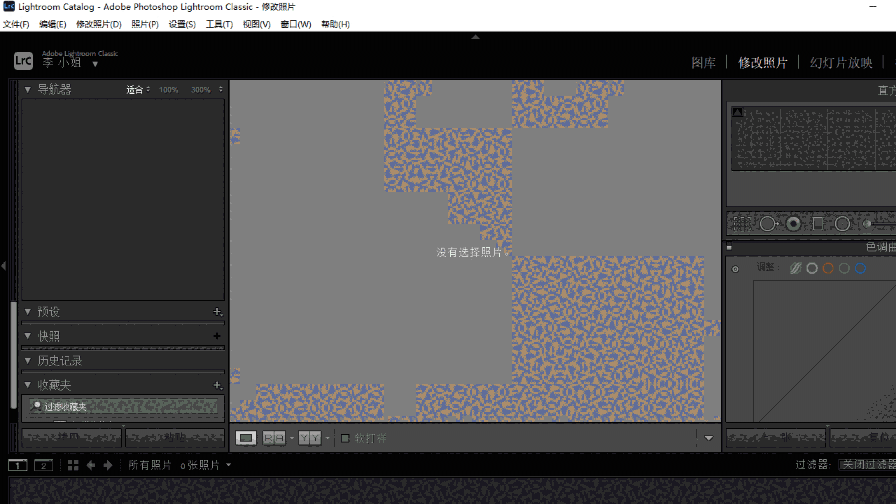This screenshot has width=896, height=504.
Task: Activate the Red Eye Correction tool
Action: (793, 224)
